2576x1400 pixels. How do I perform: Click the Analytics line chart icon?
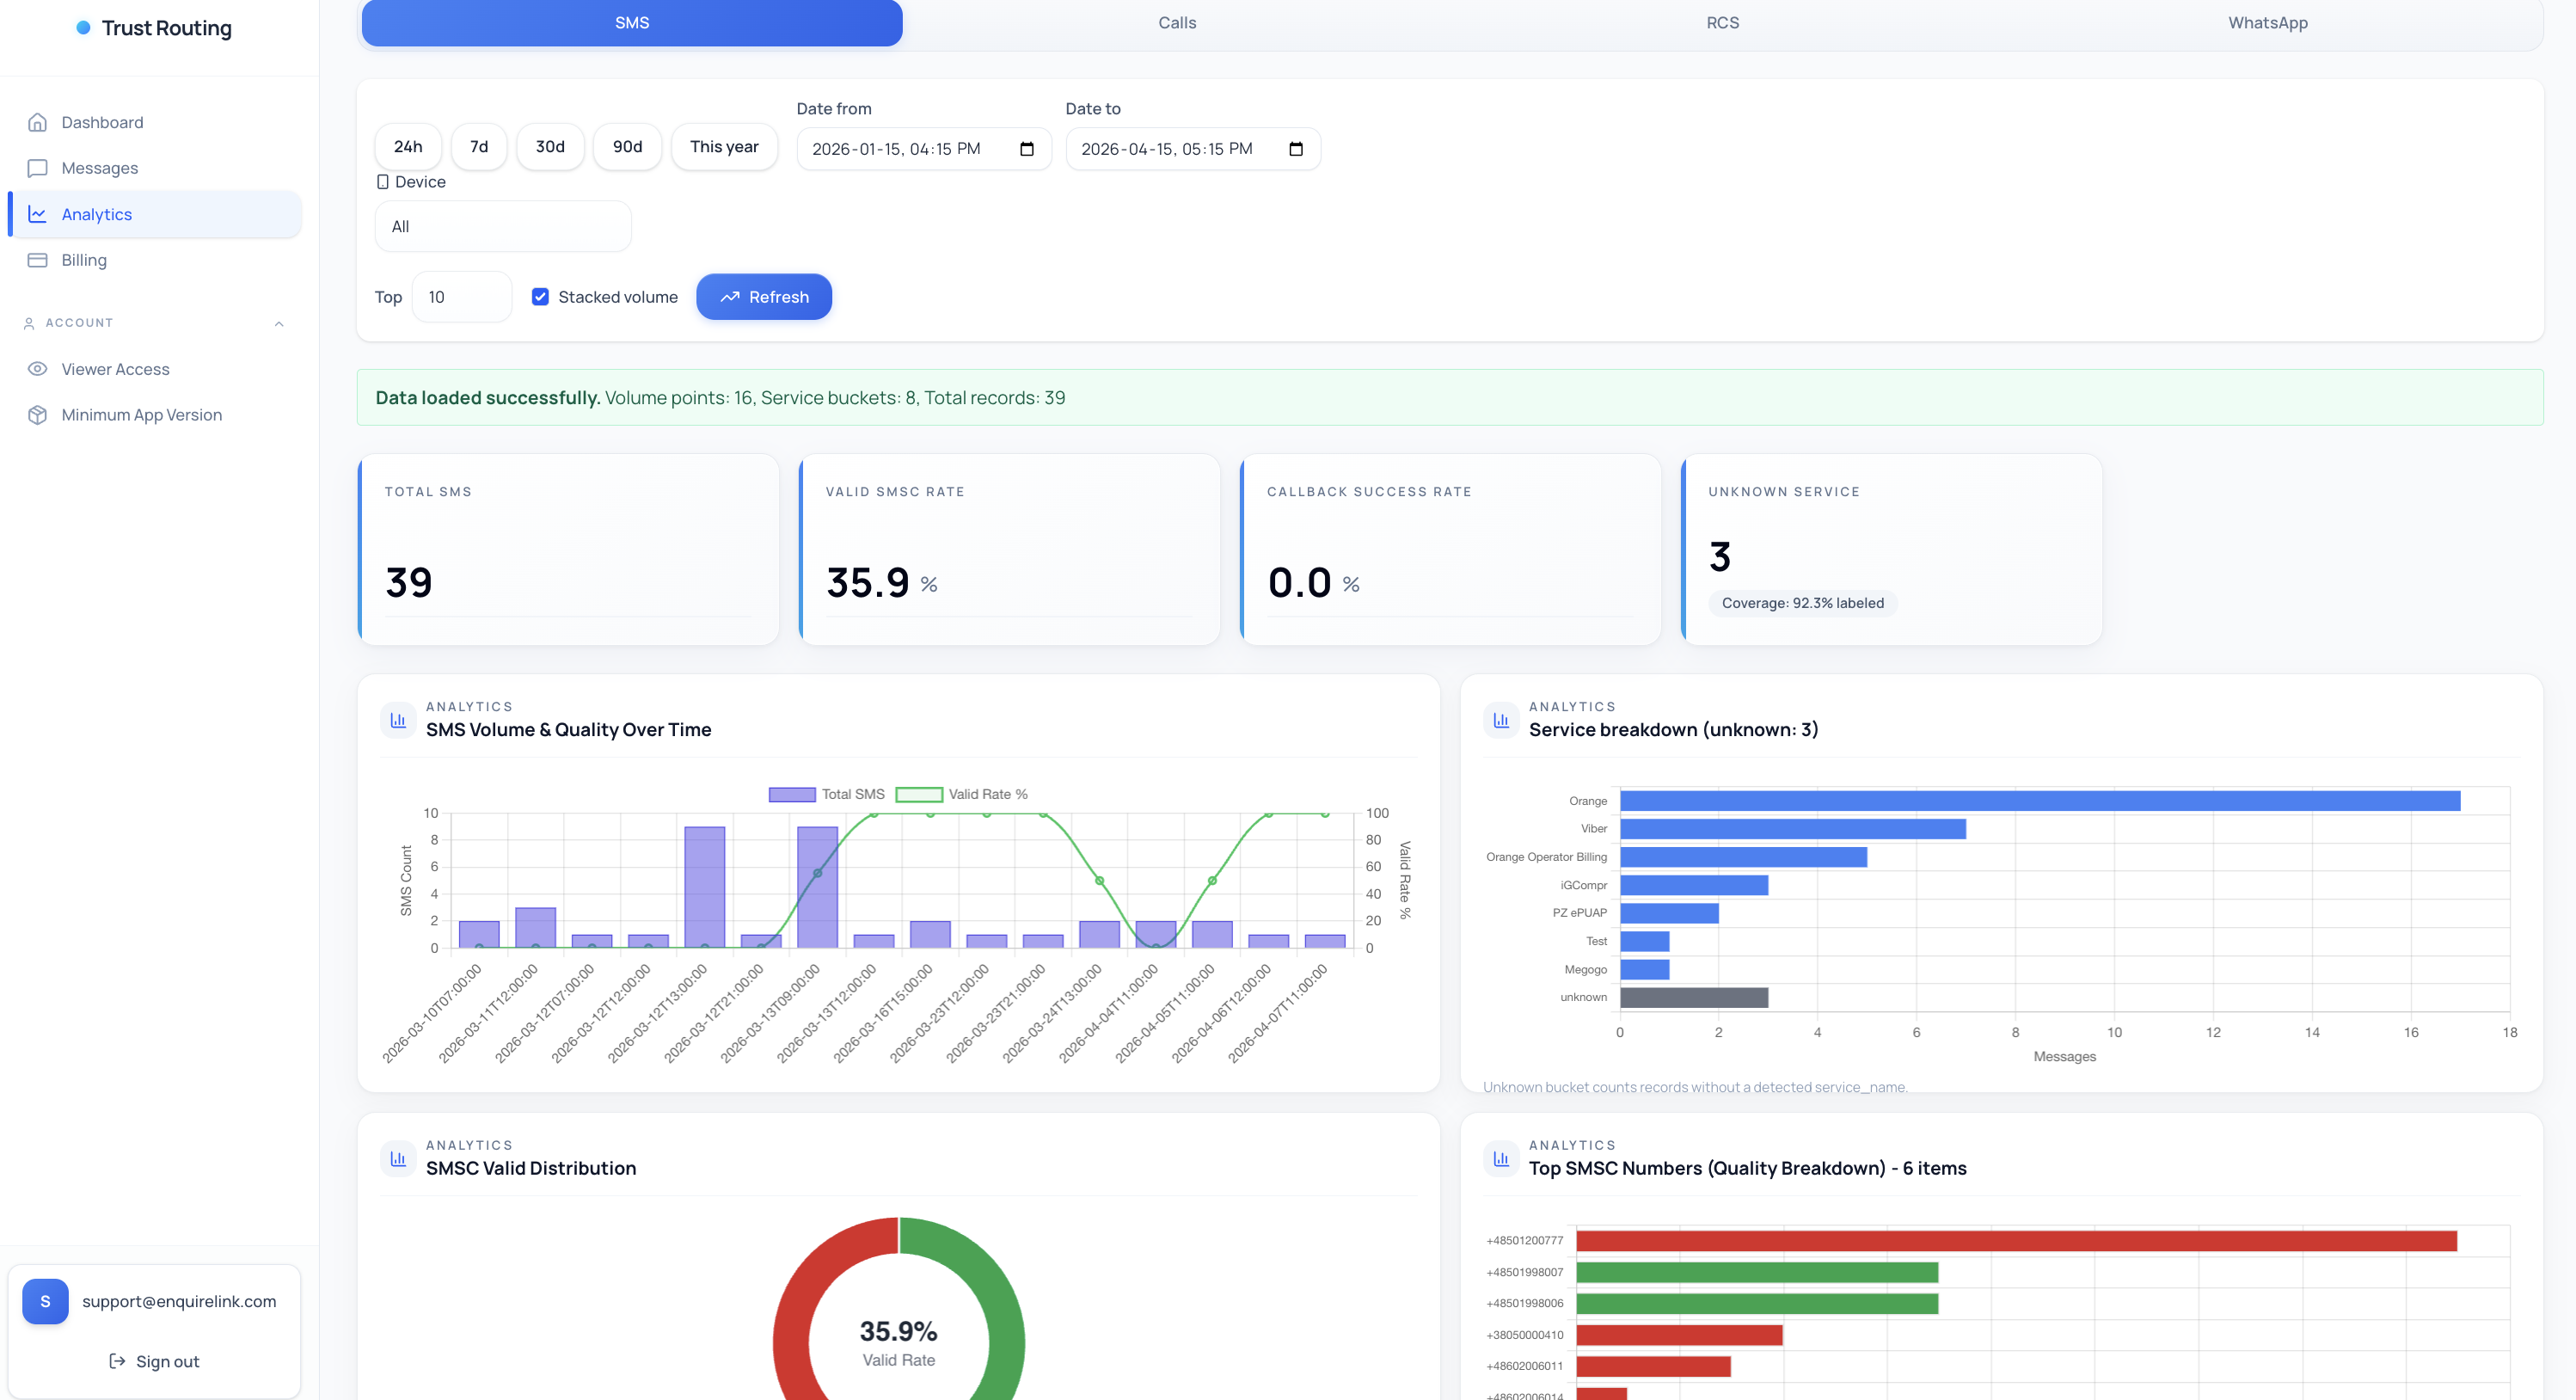pos(37,214)
